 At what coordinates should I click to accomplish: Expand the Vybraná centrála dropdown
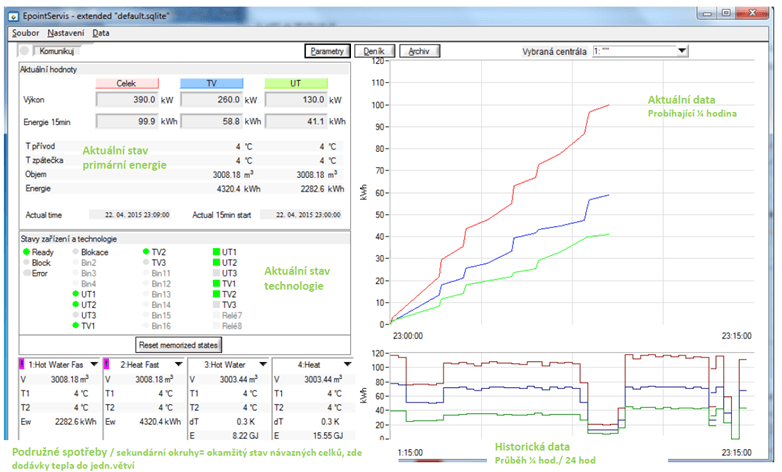click(682, 51)
